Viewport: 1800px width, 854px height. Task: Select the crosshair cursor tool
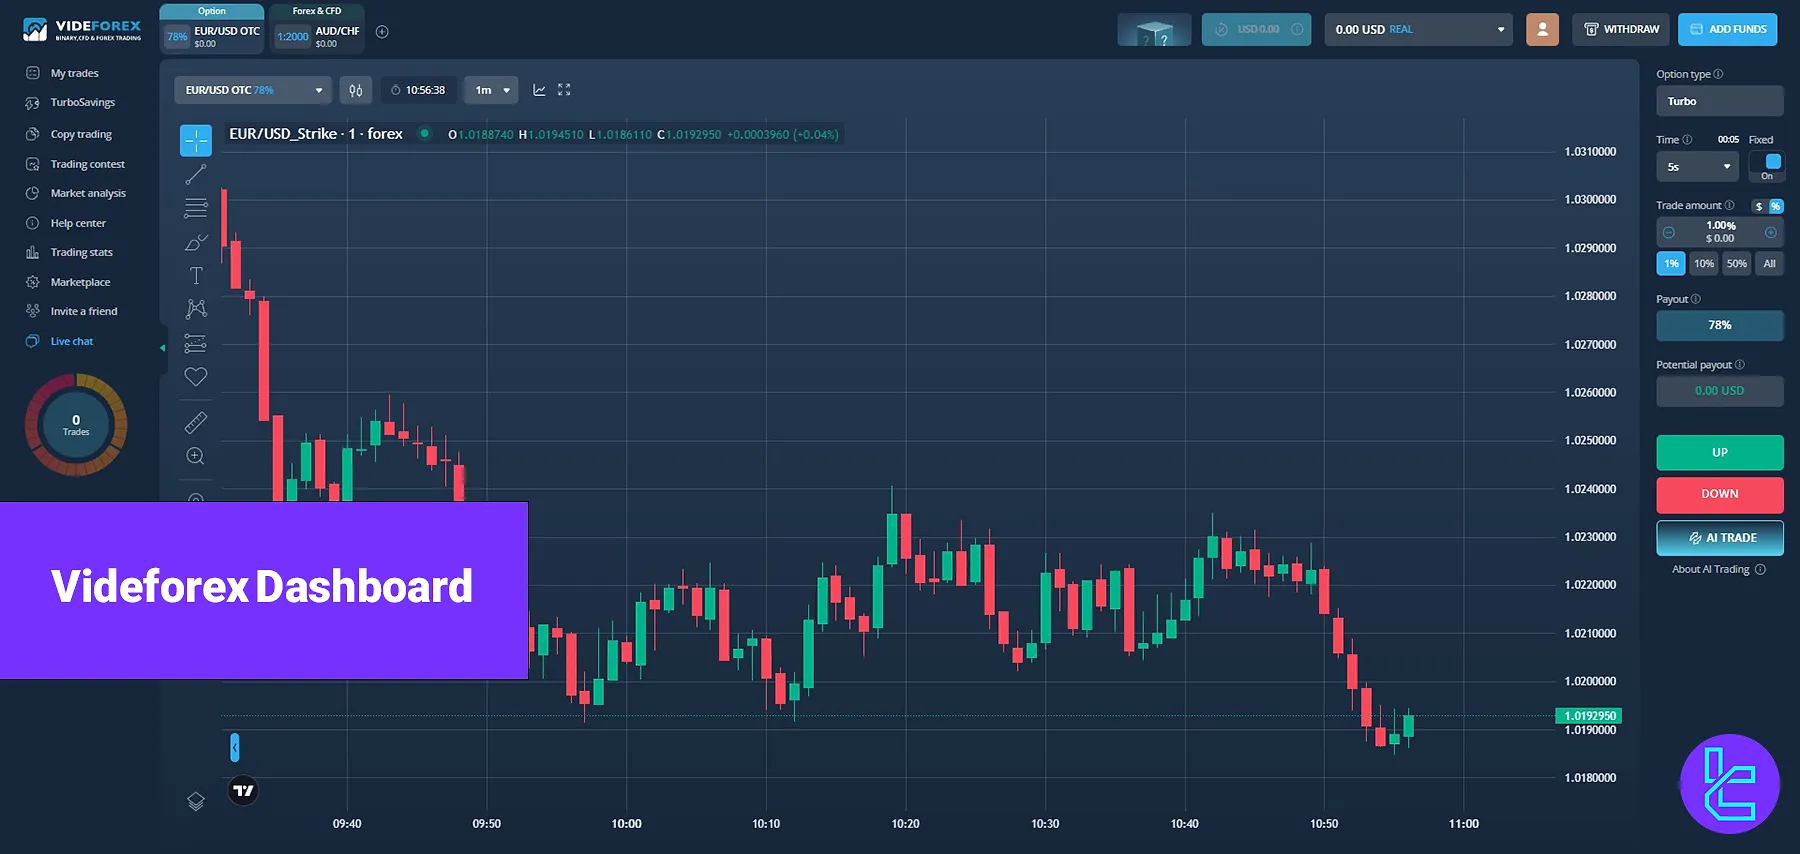196,141
